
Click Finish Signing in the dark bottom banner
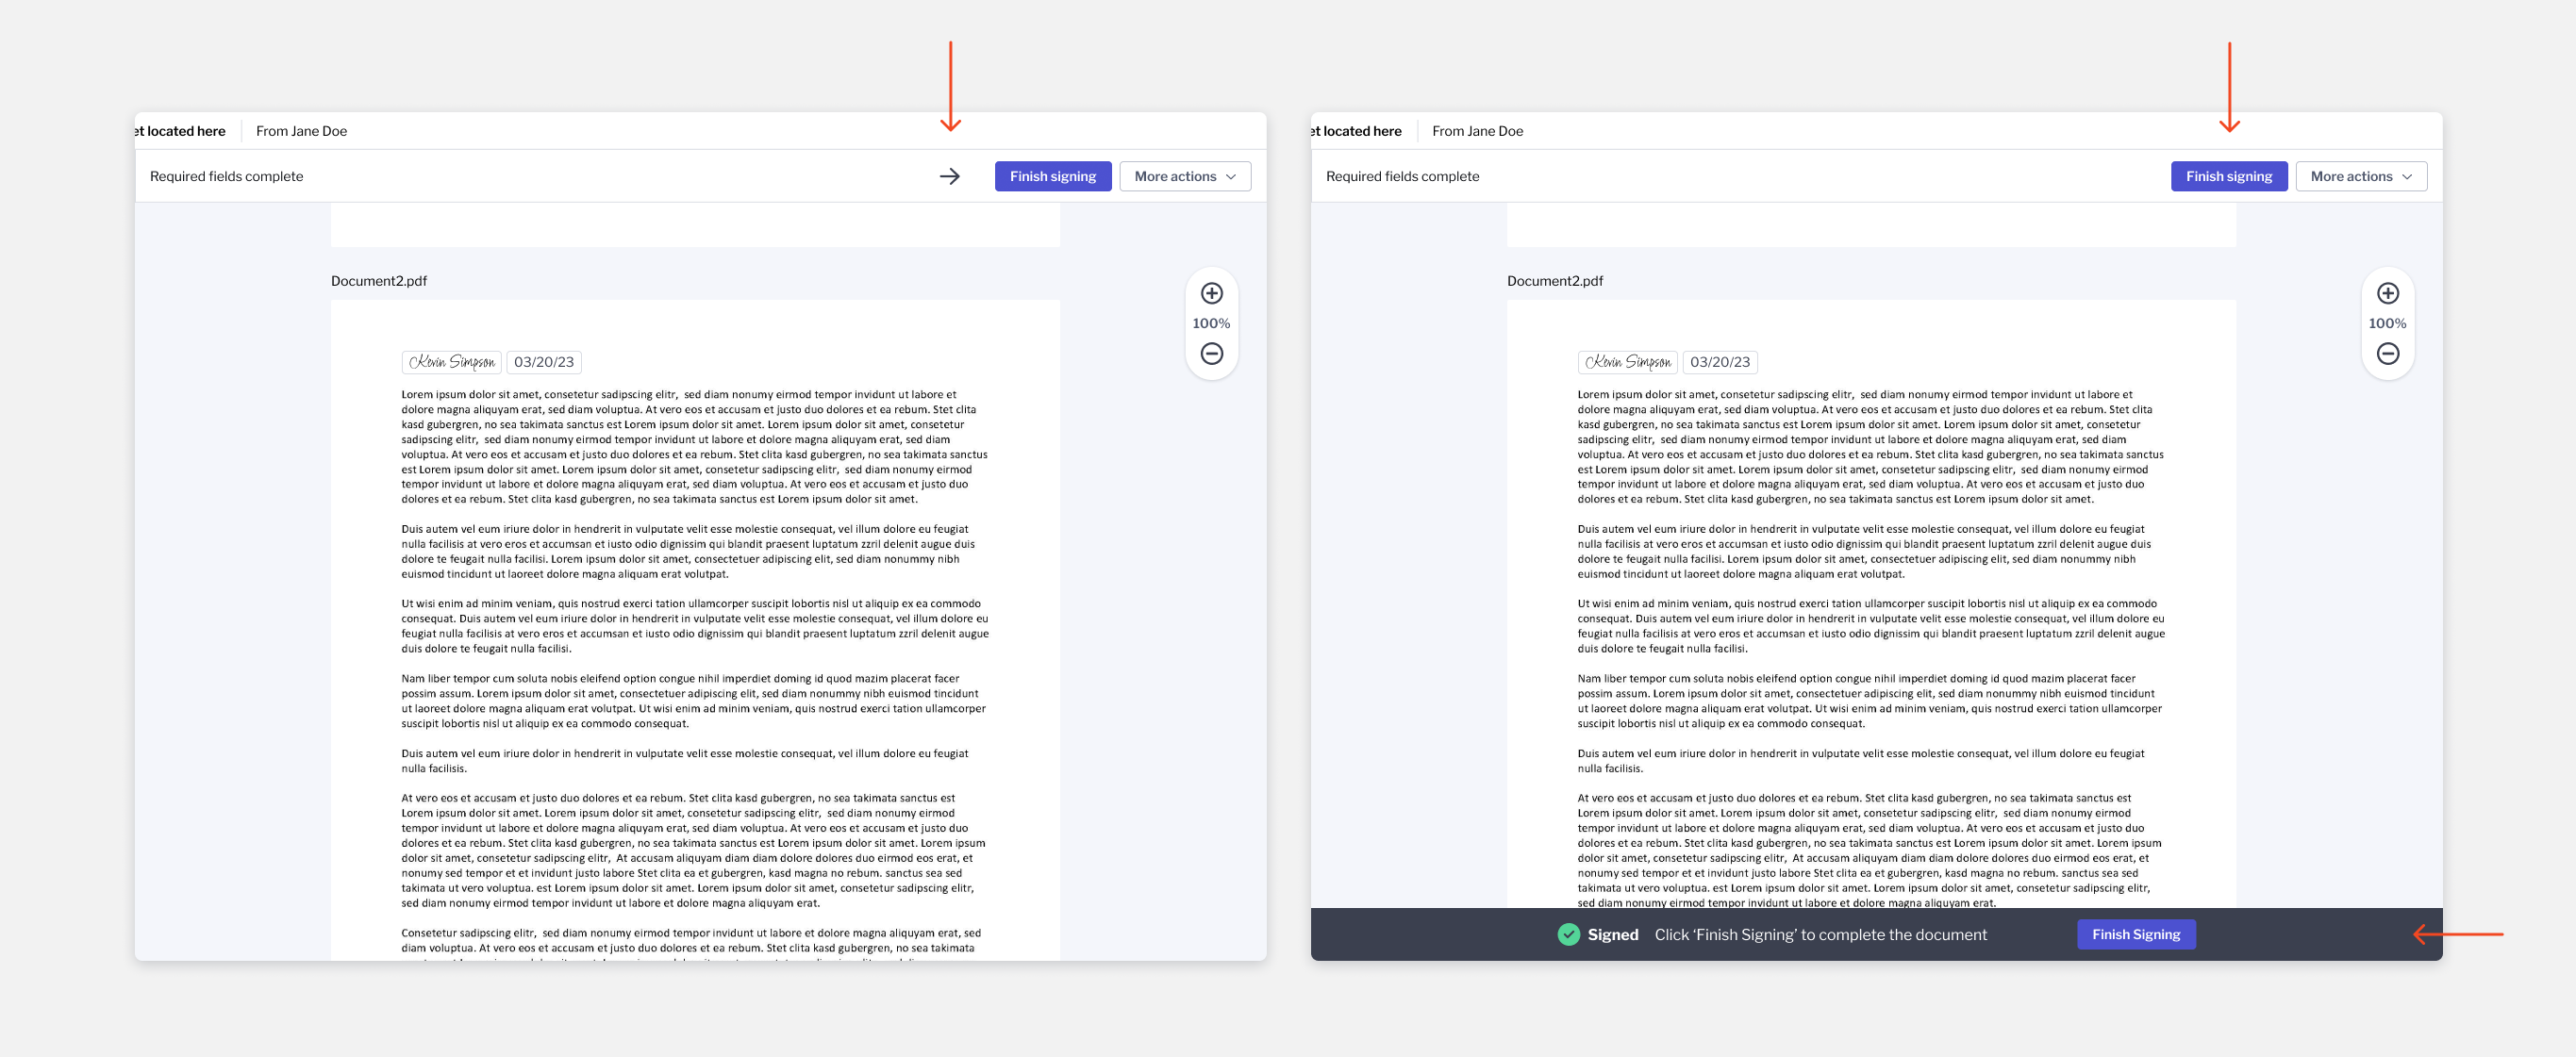pyautogui.click(x=2135, y=934)
